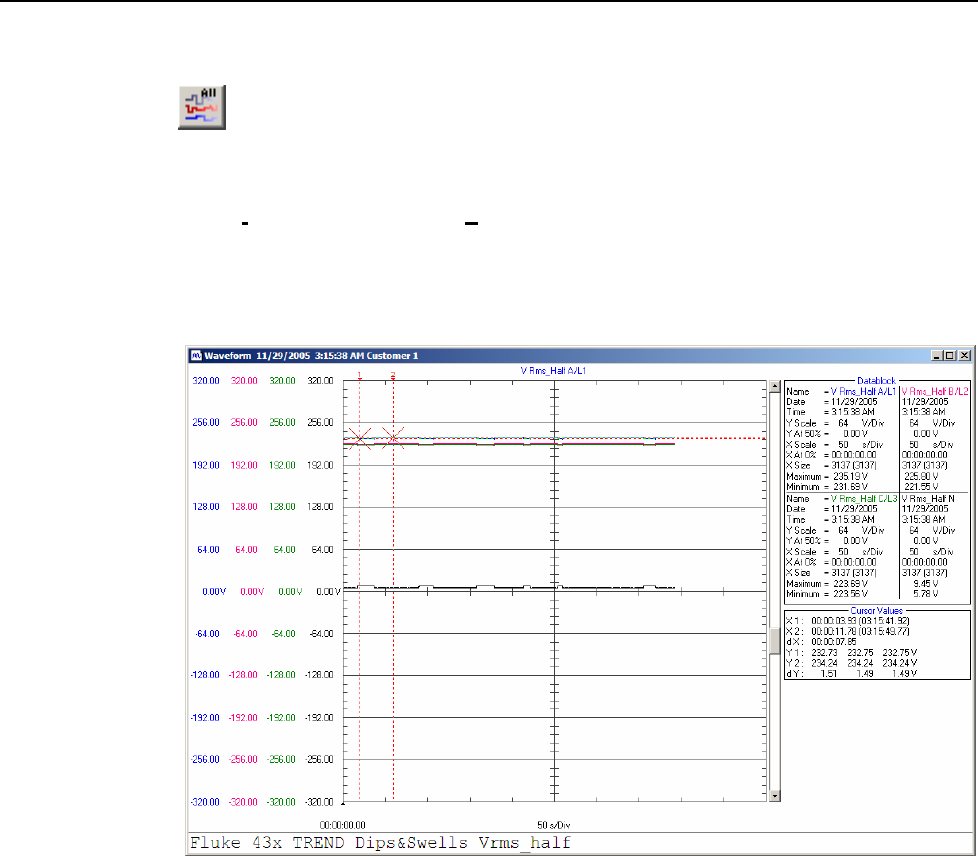Click the black 128.00 axis label
Viewport: 978px width, 856px height.
pyautogui.click(x=321, y=507)
